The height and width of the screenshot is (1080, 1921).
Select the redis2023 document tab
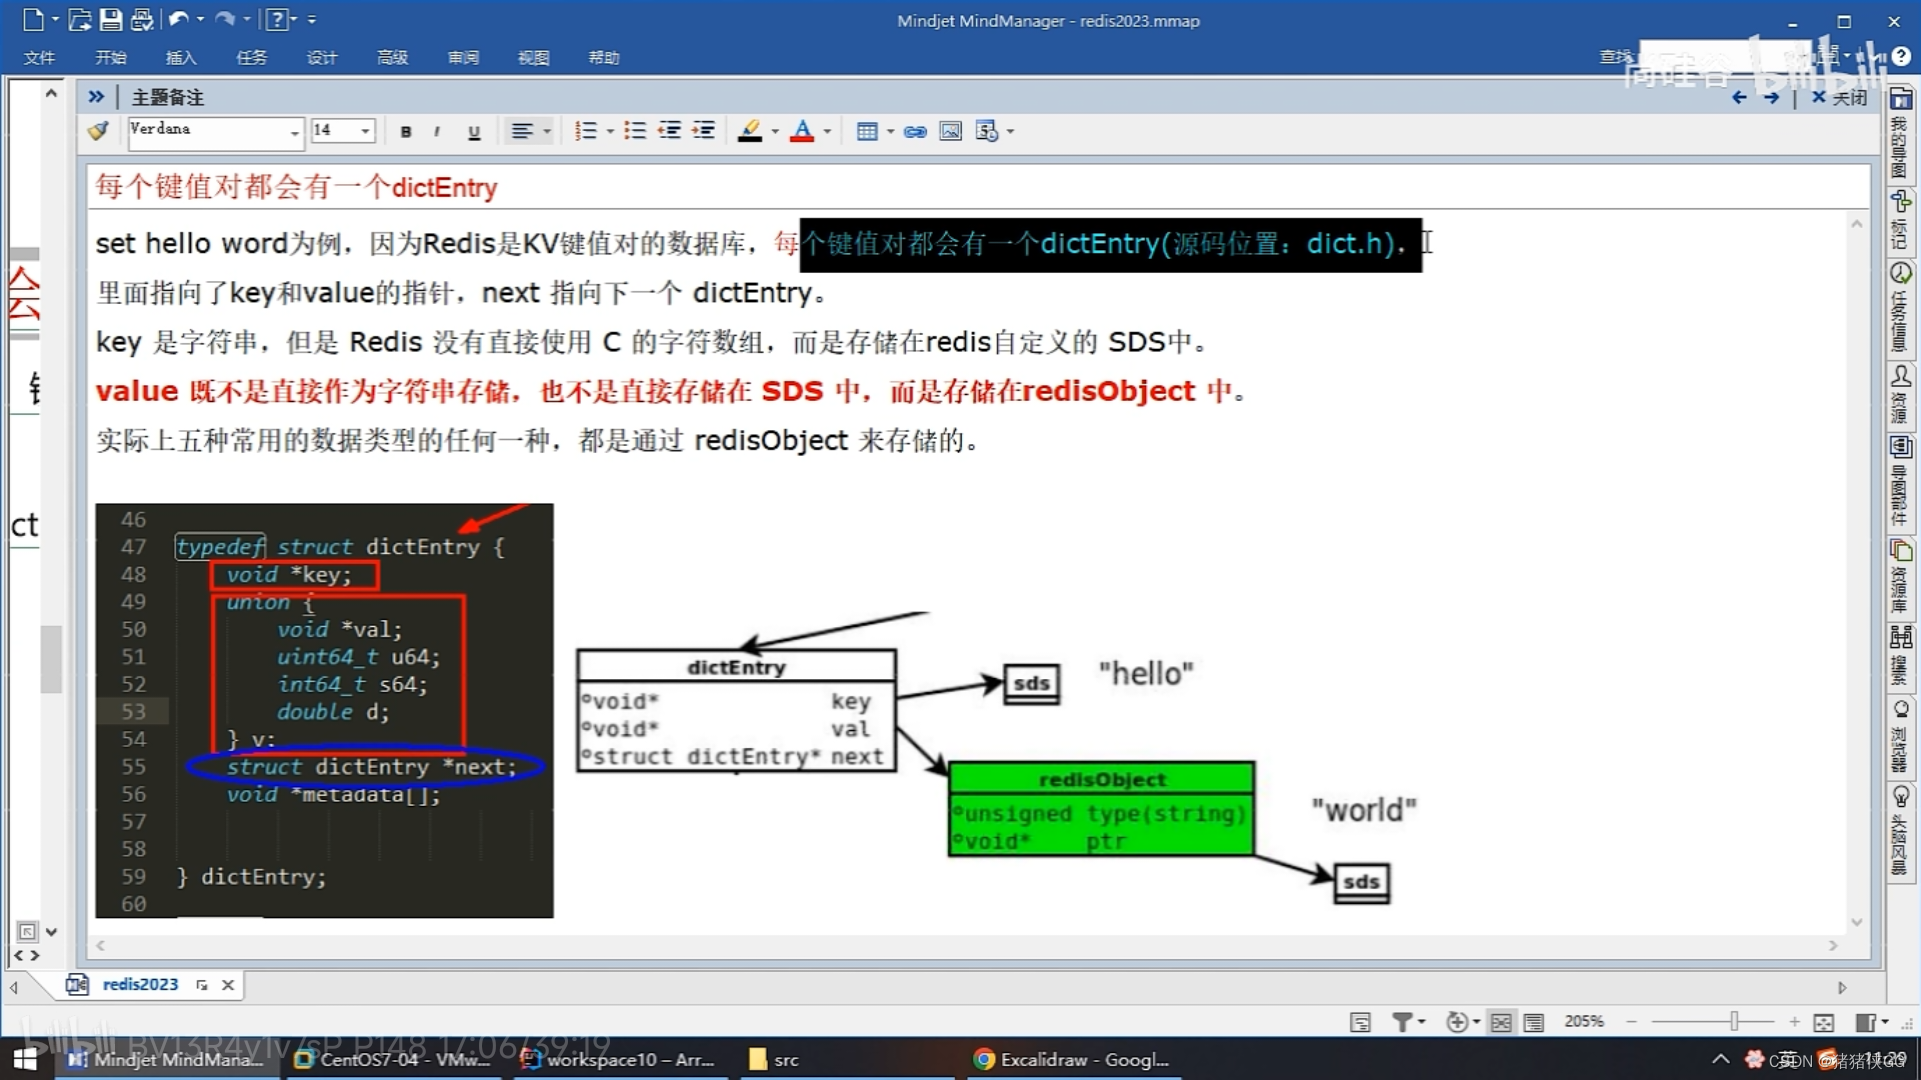coord(140,984)
